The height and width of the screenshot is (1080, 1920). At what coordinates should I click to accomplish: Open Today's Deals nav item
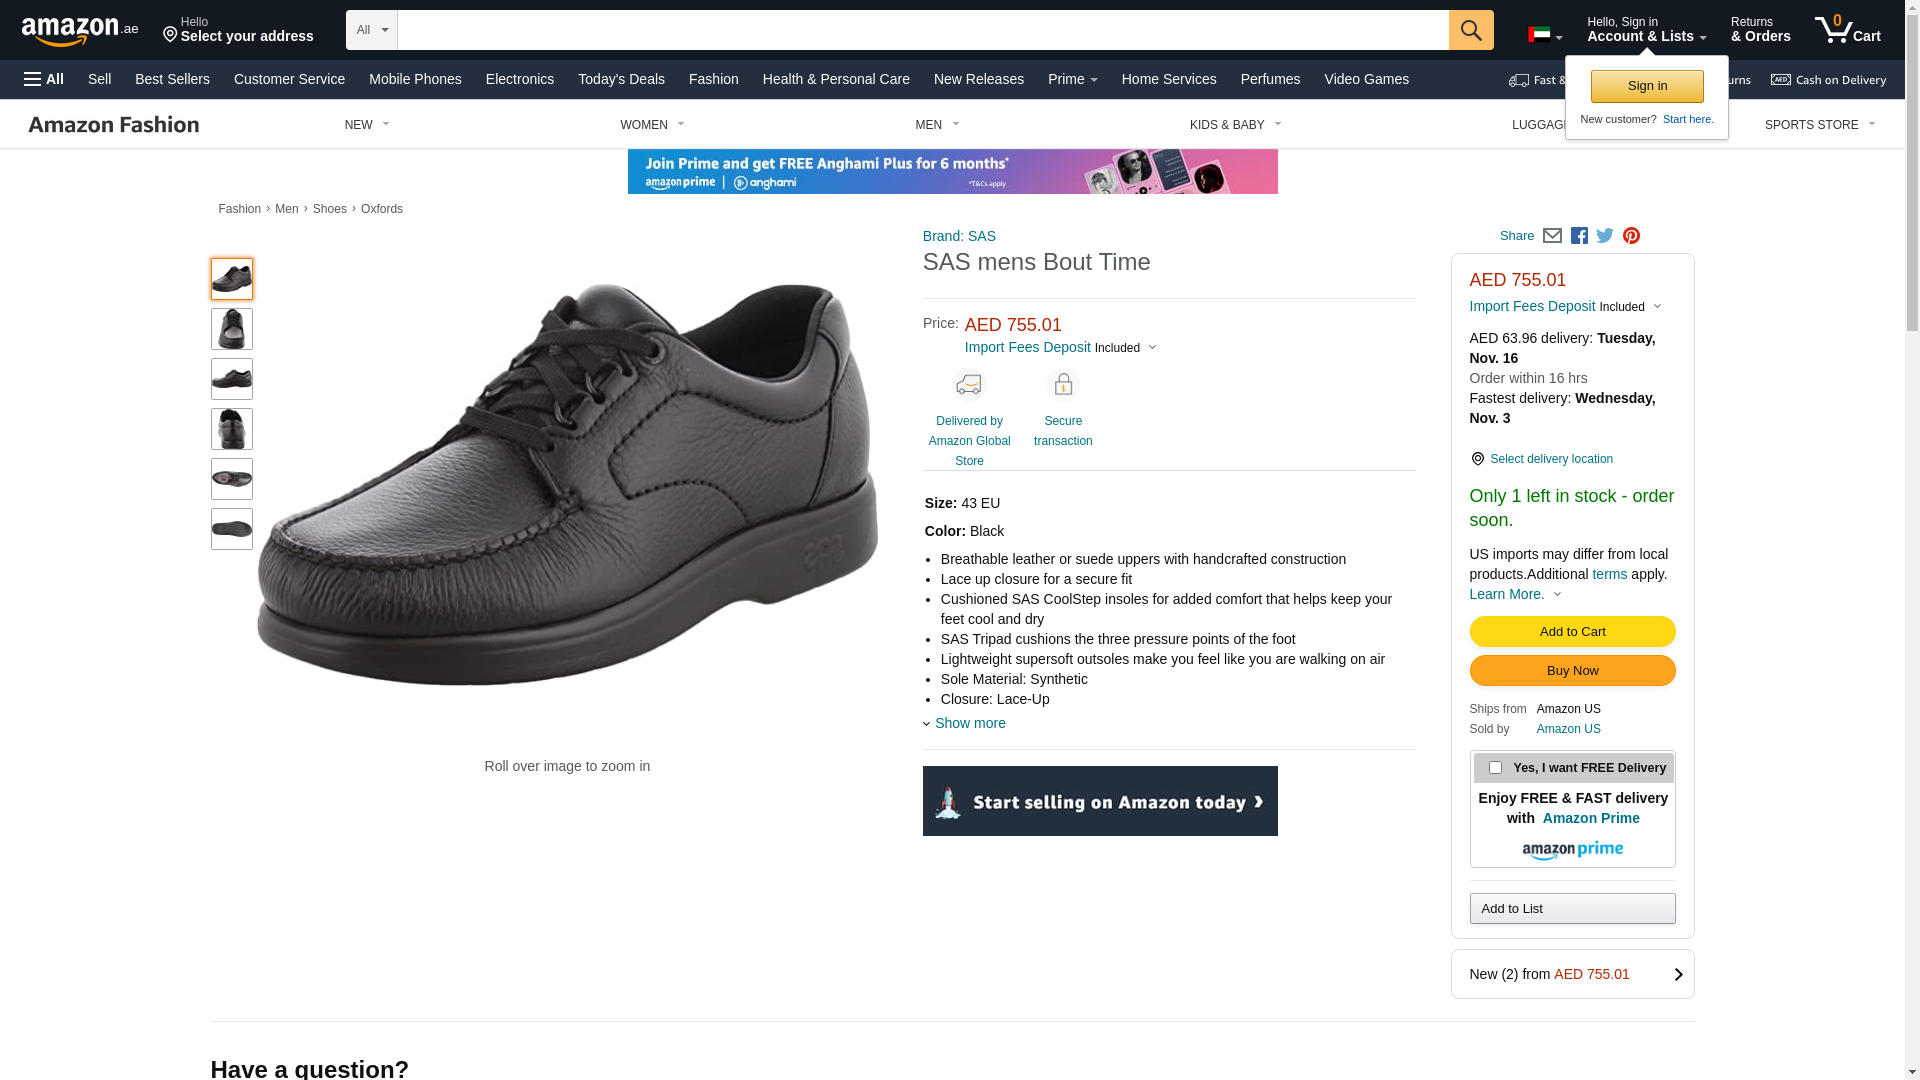621,79
